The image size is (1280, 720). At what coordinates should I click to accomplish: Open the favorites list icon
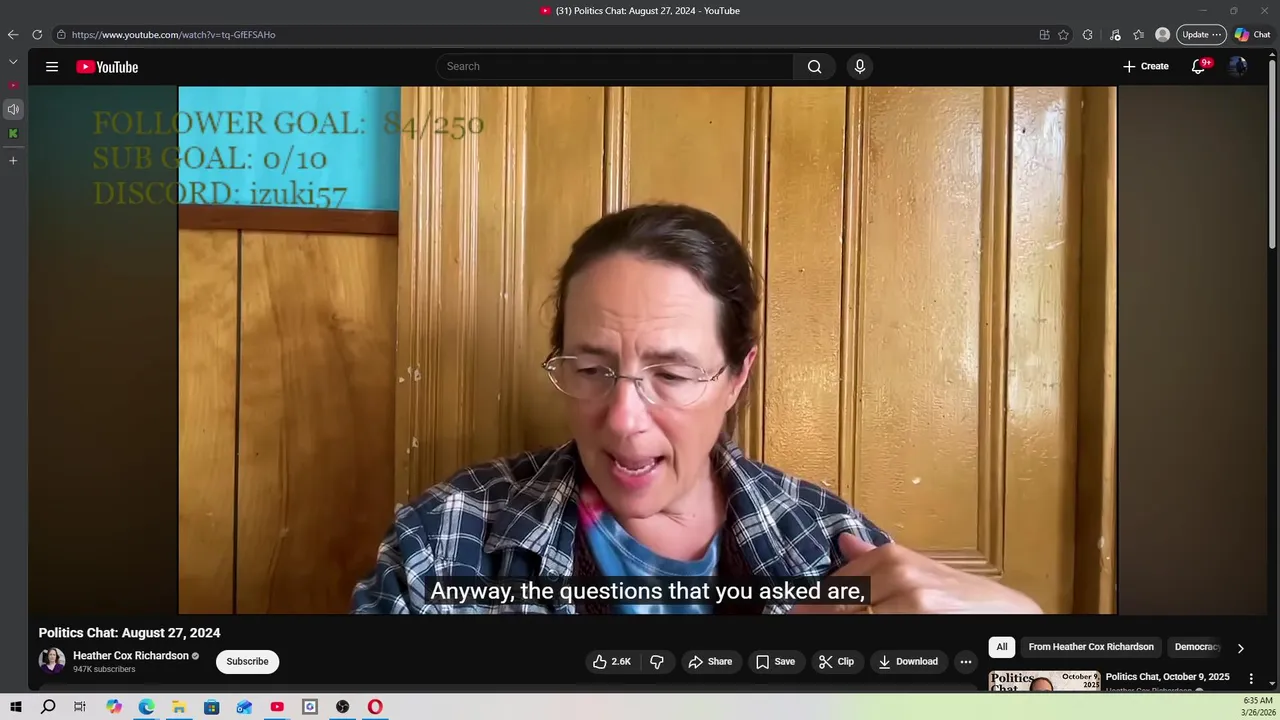1138,34
